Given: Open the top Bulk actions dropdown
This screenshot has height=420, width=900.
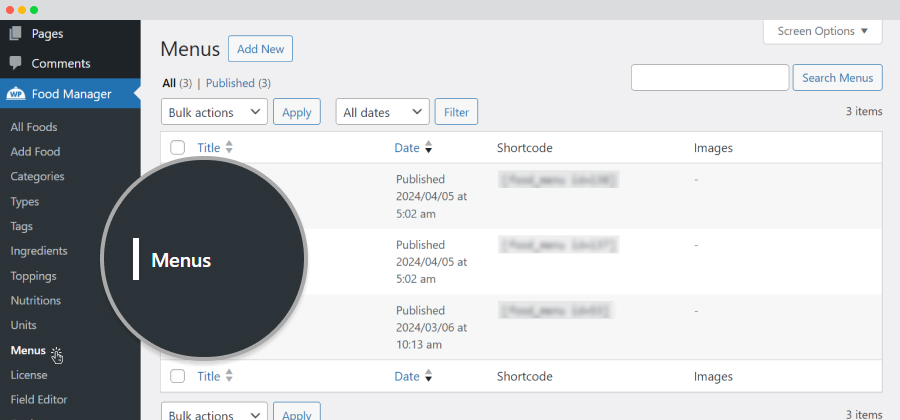Looking at the screenshot, I should 215,112.
